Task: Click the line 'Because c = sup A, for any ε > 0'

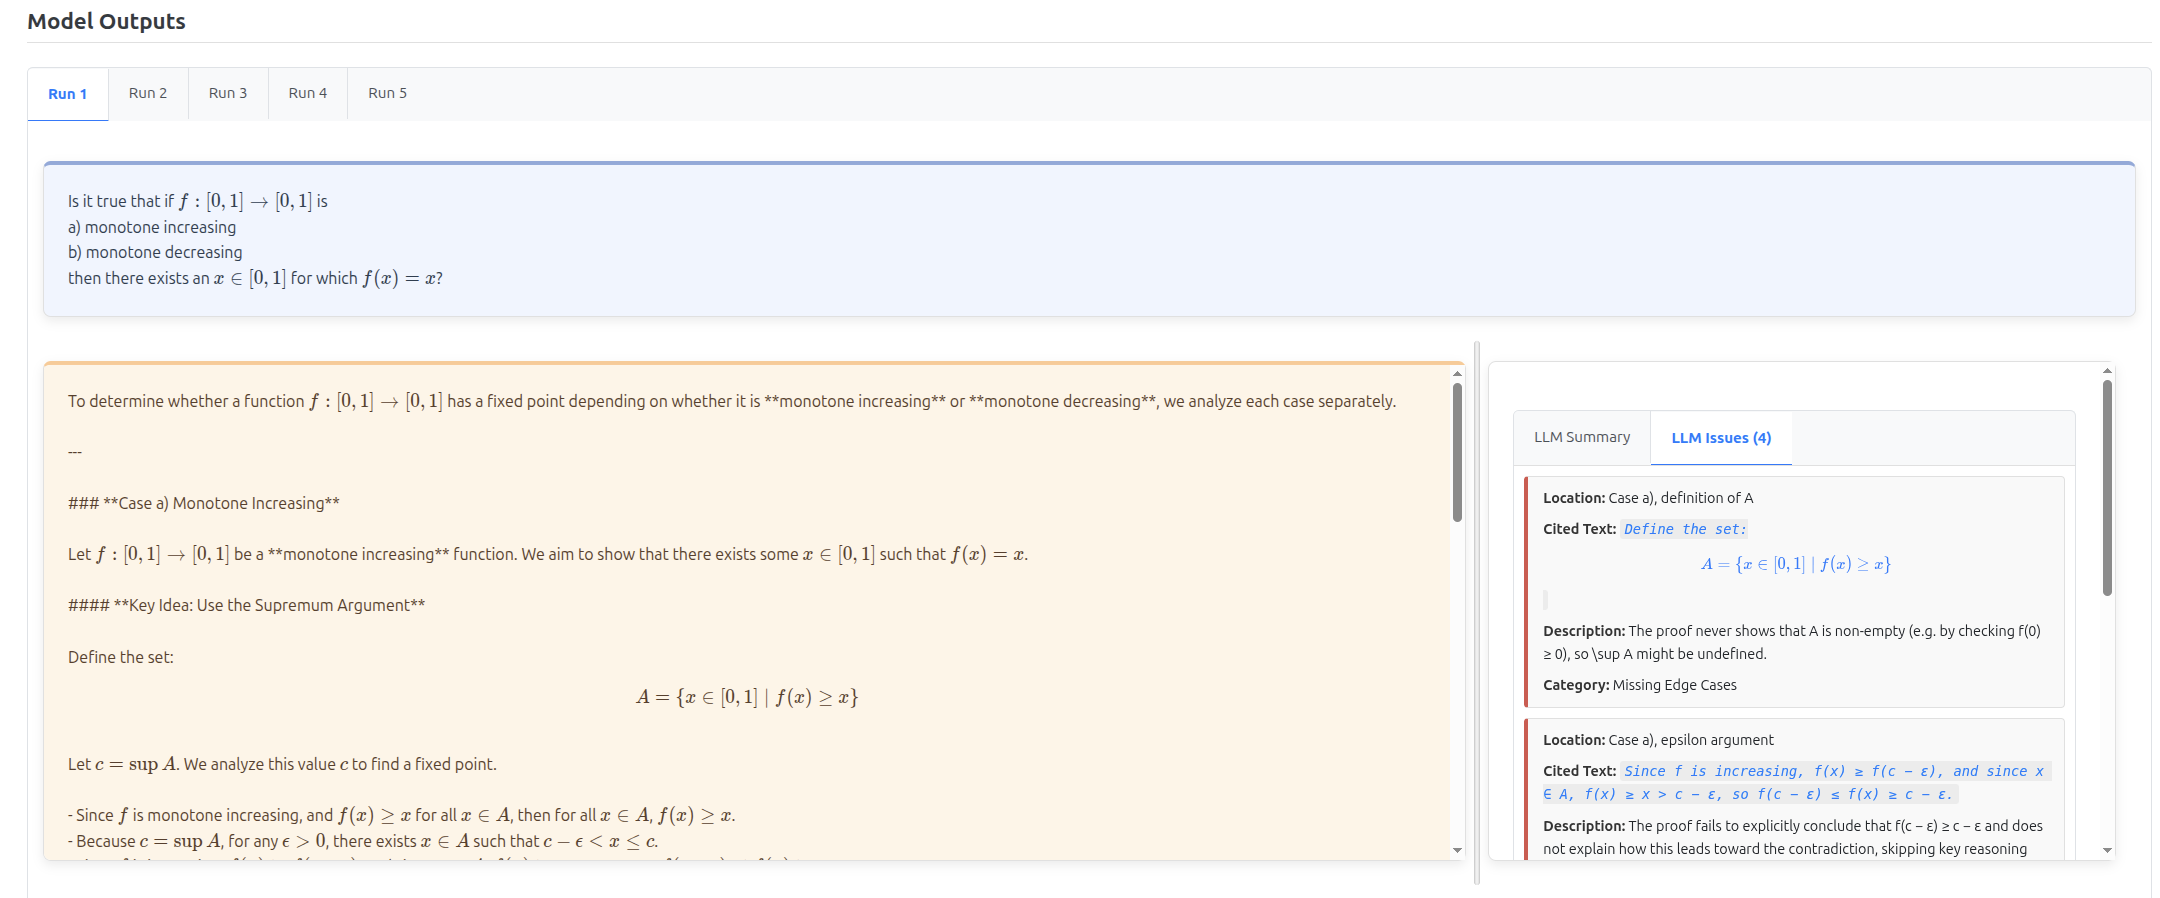Action: coord(363,841)
